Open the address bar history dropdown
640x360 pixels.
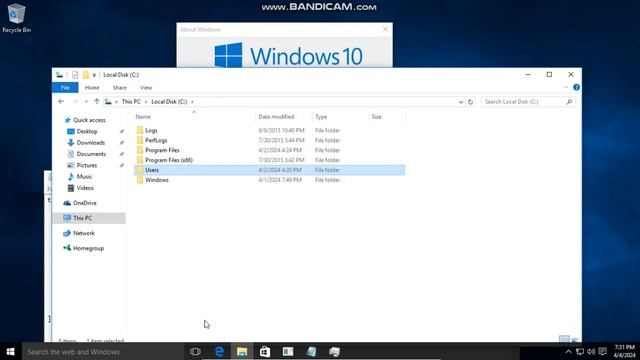click(x=460, y=102)
